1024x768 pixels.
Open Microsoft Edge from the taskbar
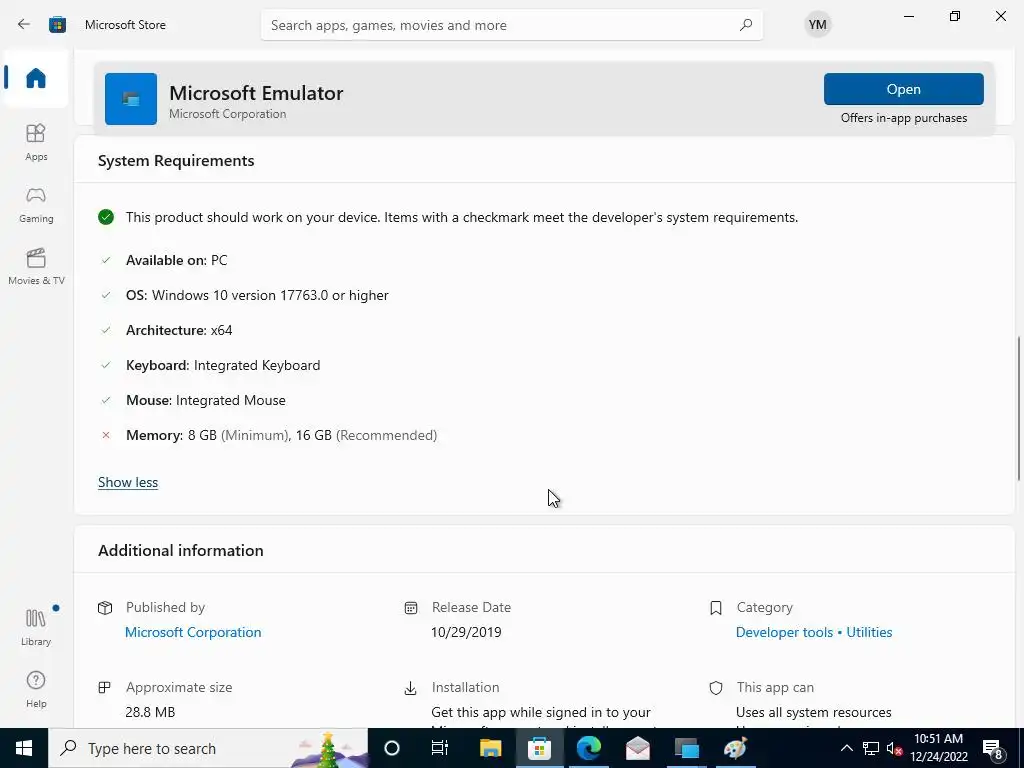(x=588, y=748)
